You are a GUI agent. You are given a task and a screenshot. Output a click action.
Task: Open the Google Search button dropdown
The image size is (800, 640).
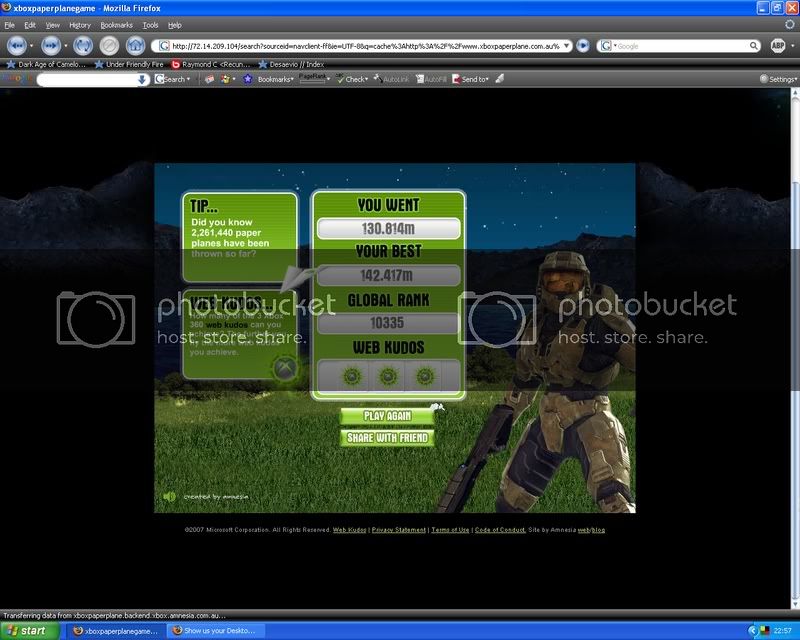pyautogui.click(x=188, y=80)
